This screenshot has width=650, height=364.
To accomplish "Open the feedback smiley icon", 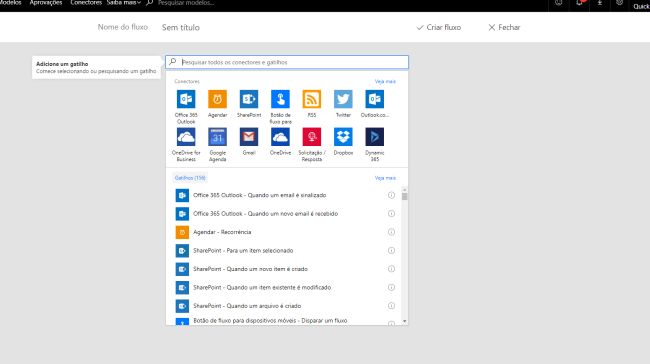I will coord(559,2).
